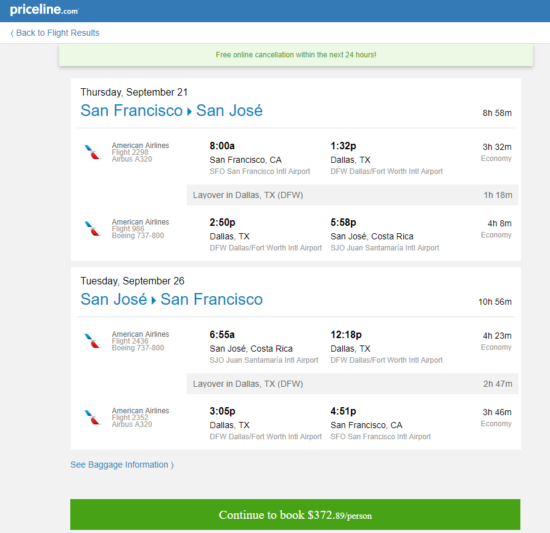Viewport: 550px width, 533px height.
Task: Click the 2h 47m Dallas layover row
Action: pyautogui.click(x=353, y=384)
